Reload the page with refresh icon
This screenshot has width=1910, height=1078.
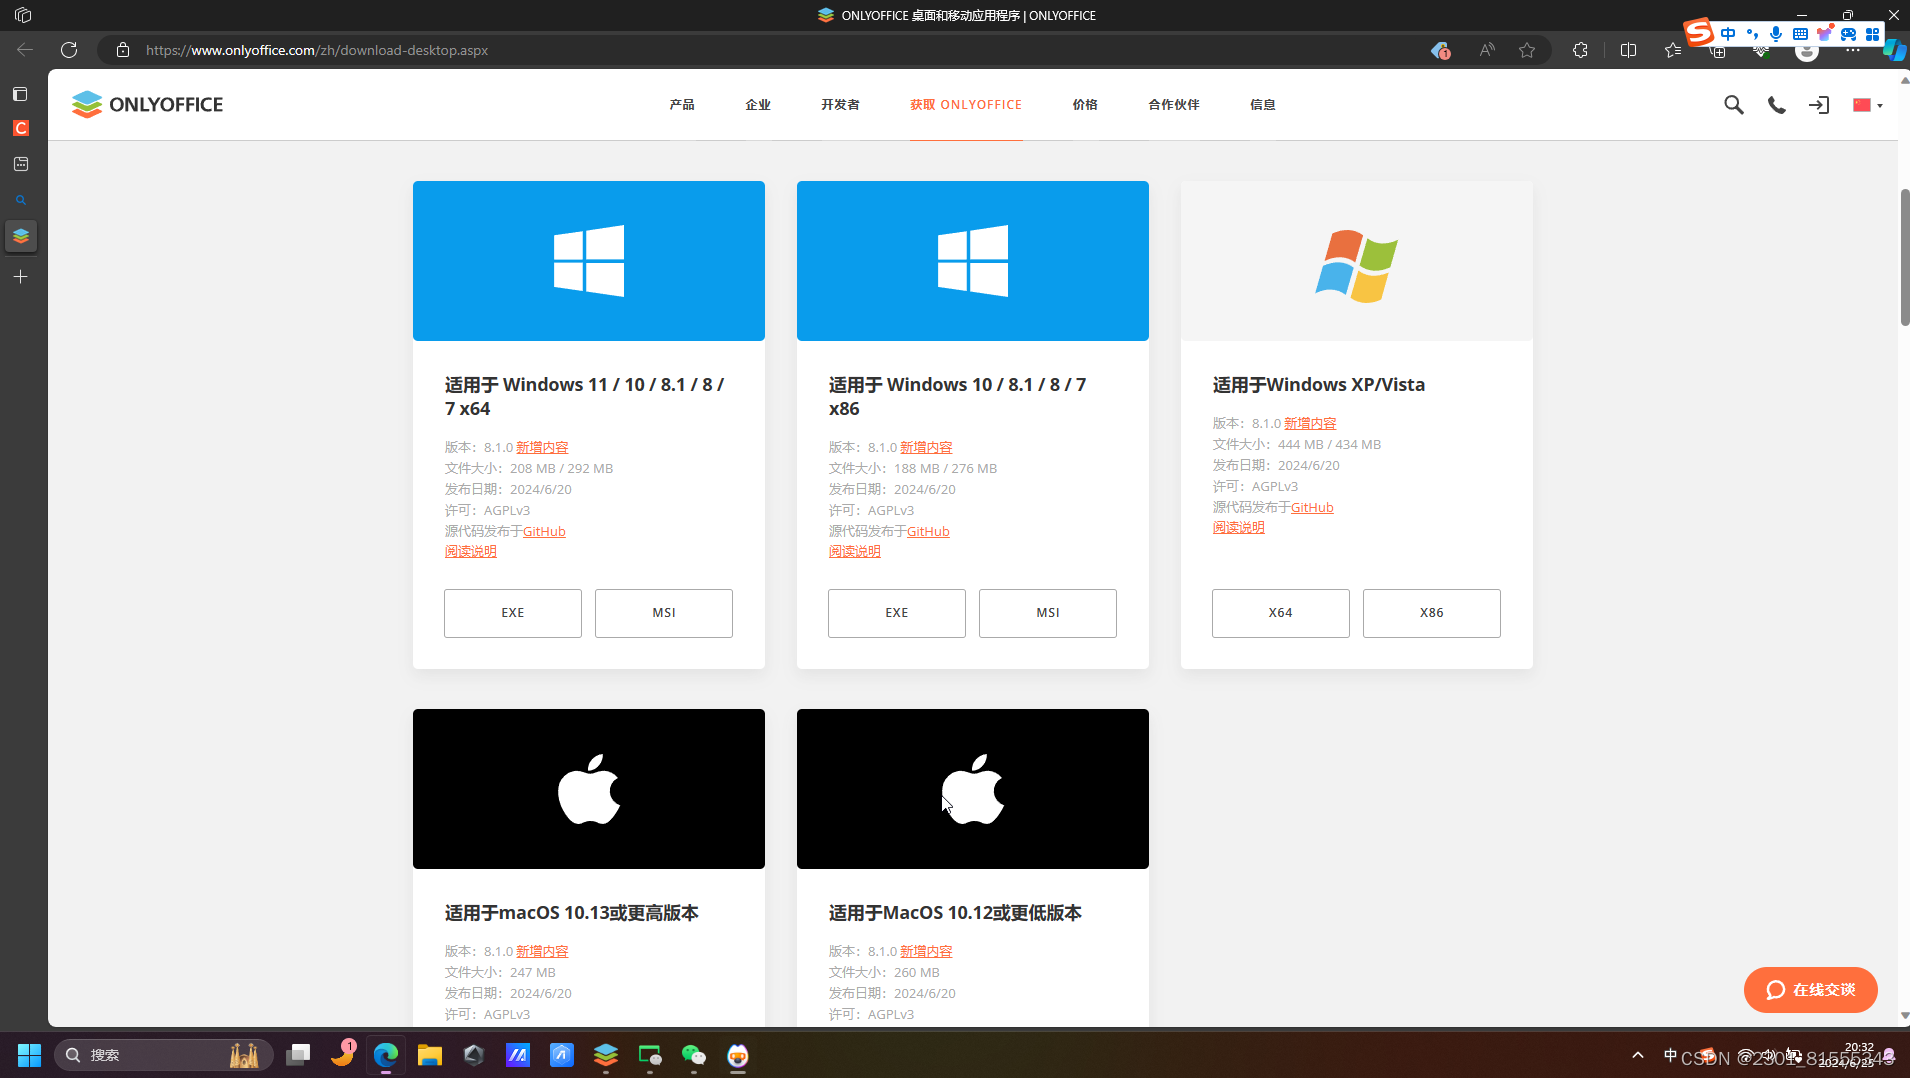(x=69, y=50)
